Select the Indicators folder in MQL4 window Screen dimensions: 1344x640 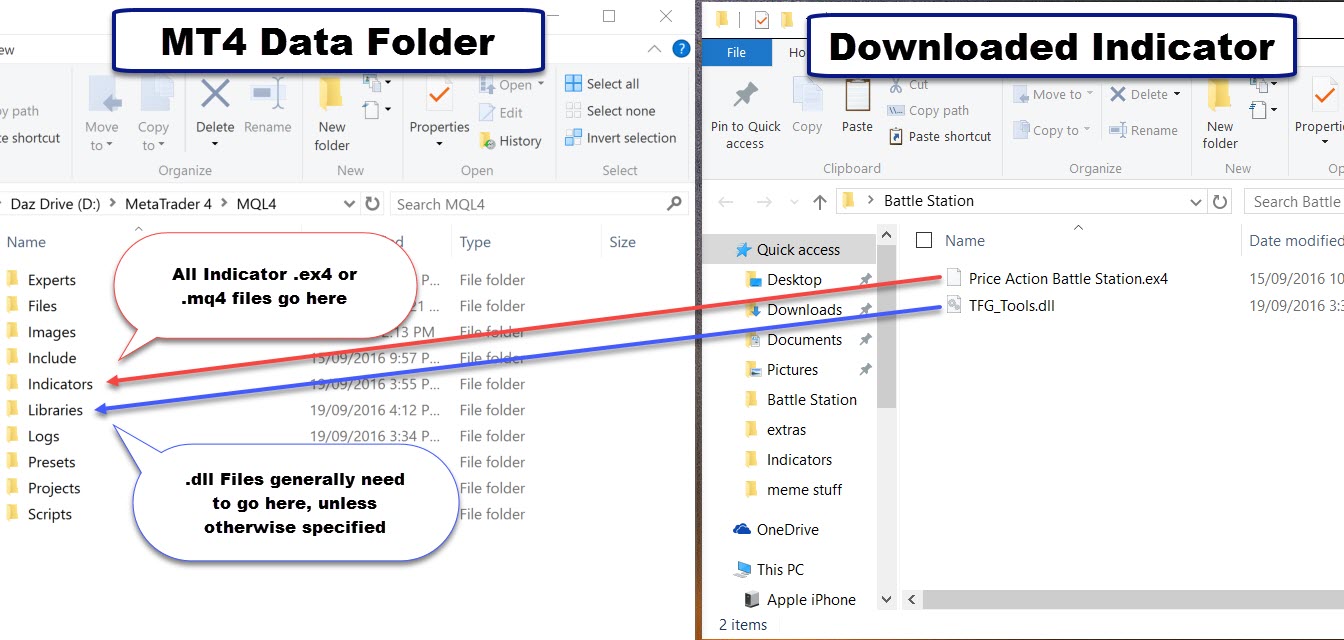click(x=60, y=384)
